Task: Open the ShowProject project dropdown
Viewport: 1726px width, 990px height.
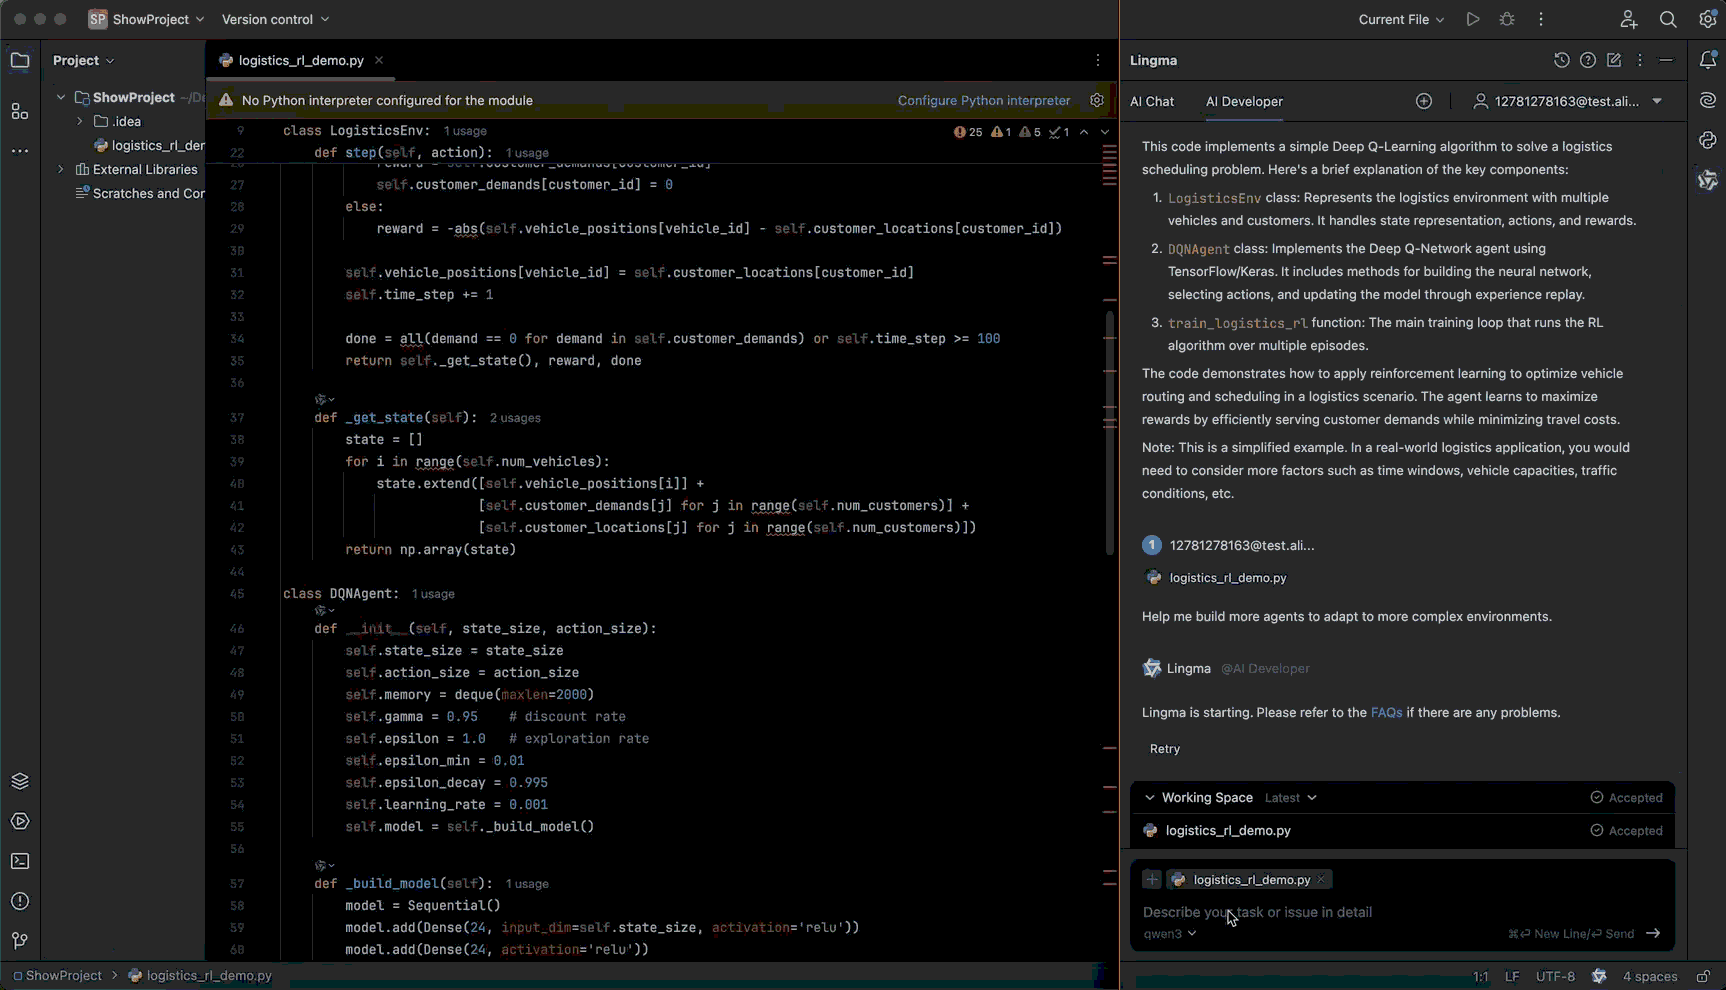Action: click(146, 19)
